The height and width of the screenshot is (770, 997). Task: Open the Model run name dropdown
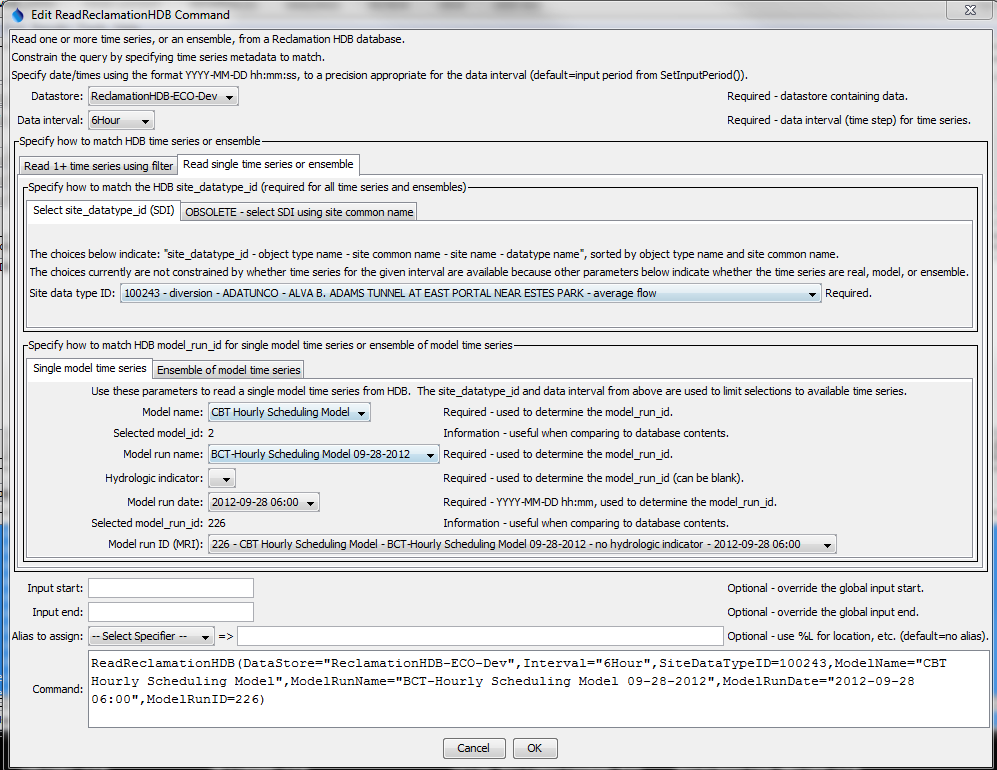(429, 453)
